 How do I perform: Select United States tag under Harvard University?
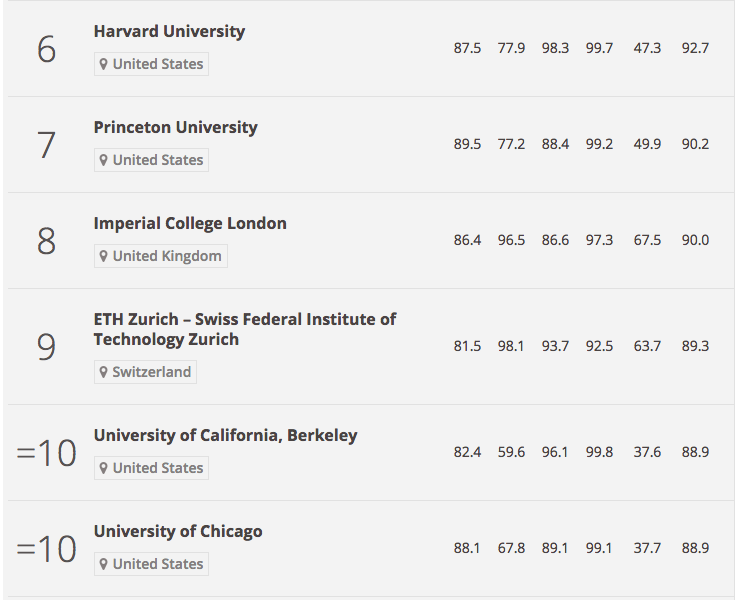pos(151,64)
